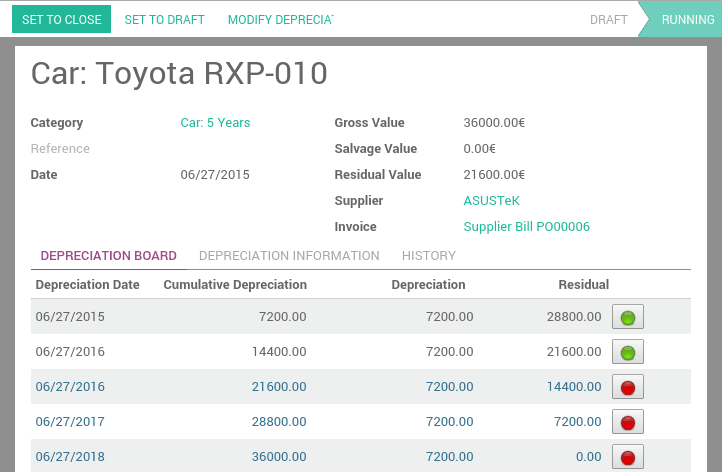The image size is (722, 472).
Task: Click the Depreciation Date column header
Action: [87, 285]
